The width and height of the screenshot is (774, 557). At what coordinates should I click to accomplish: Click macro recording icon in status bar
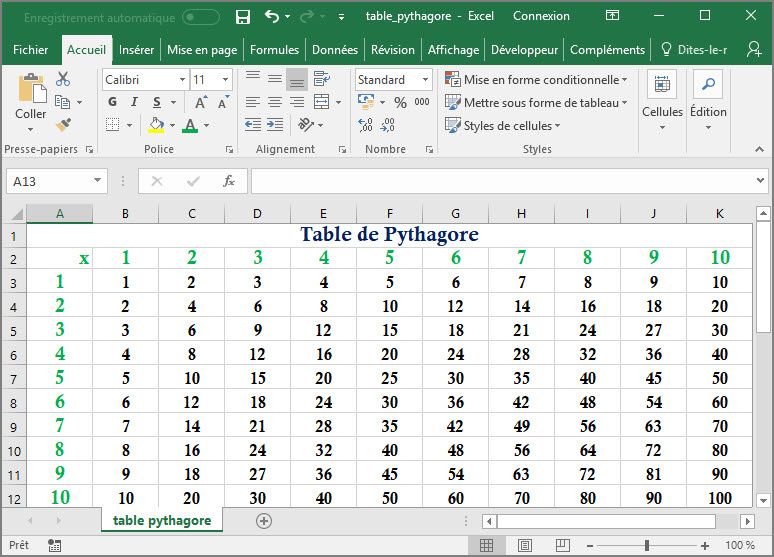coord(54,545)
